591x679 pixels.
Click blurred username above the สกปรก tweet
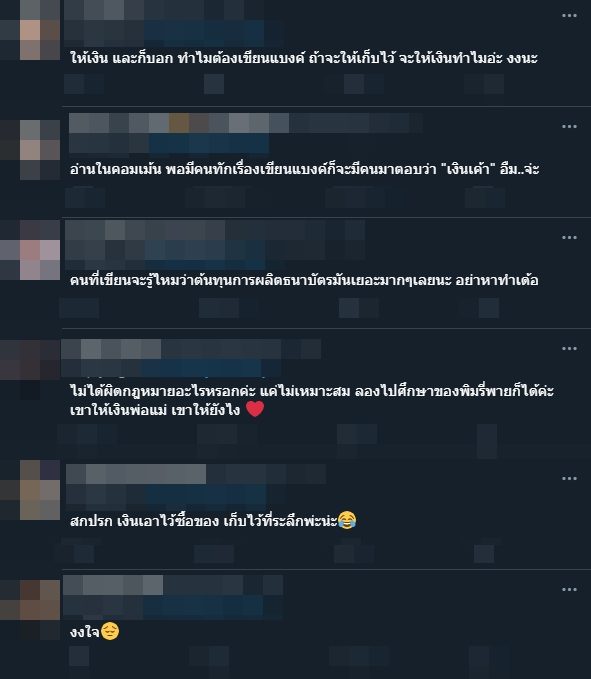[136, 474]
